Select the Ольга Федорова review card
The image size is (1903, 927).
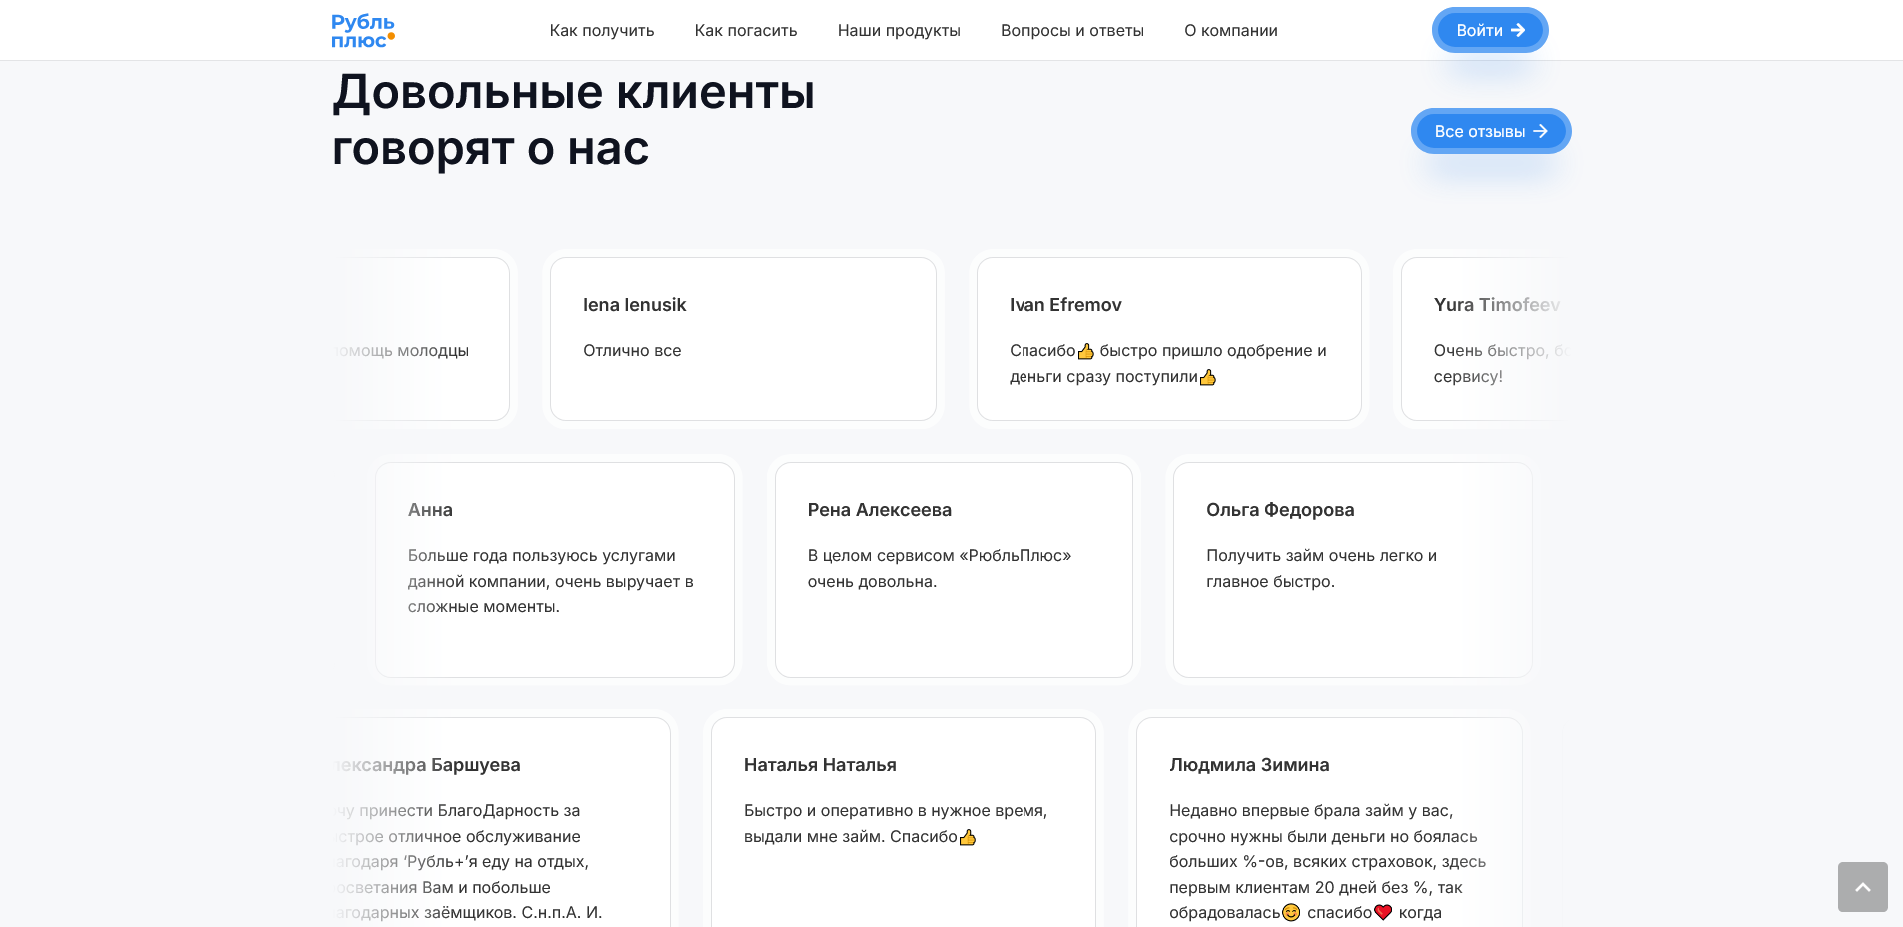pyautogui.click(x=1352, y=570)
